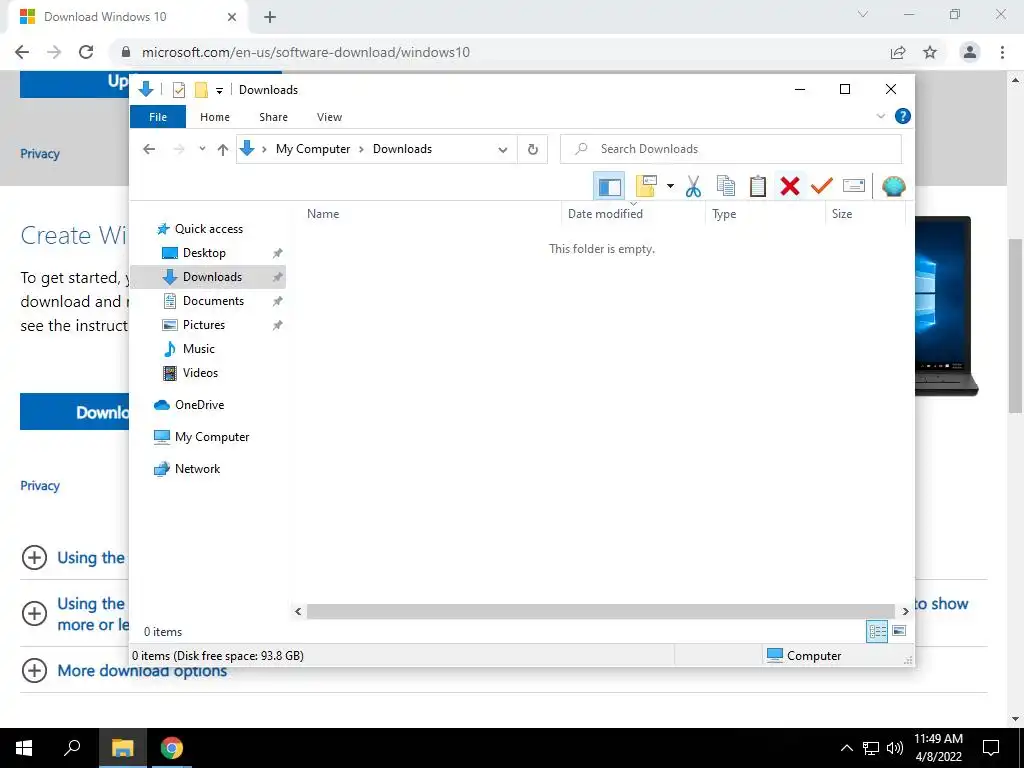Image resolution: width=1024 pixels, height=768 pixels.
Task: Close the Download Windows 10 Chrome tab
Action: point(232,17)
